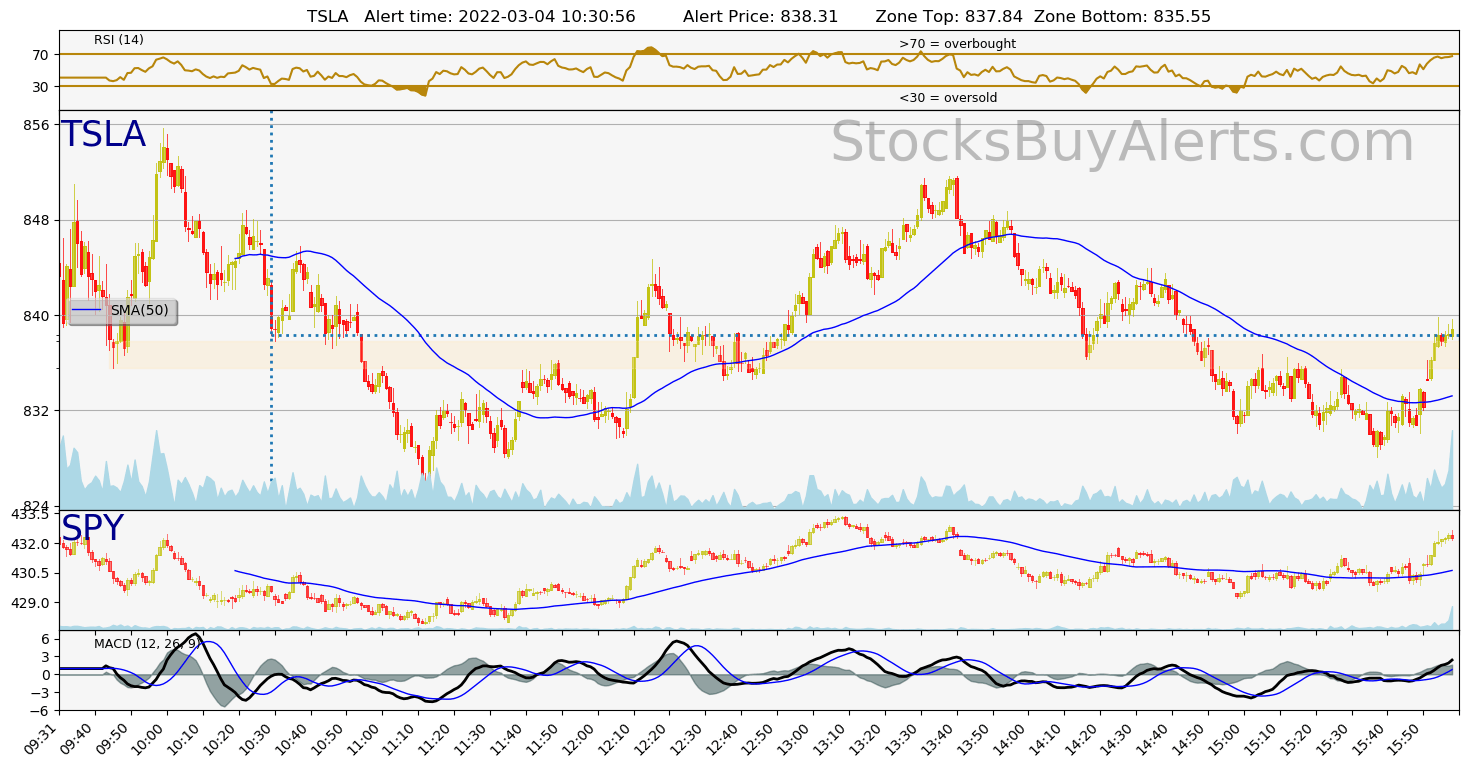Viewport: 1474px width, 768px height.
Task: Click the shaded buy-zone band
Action: [x=784, y=355]
